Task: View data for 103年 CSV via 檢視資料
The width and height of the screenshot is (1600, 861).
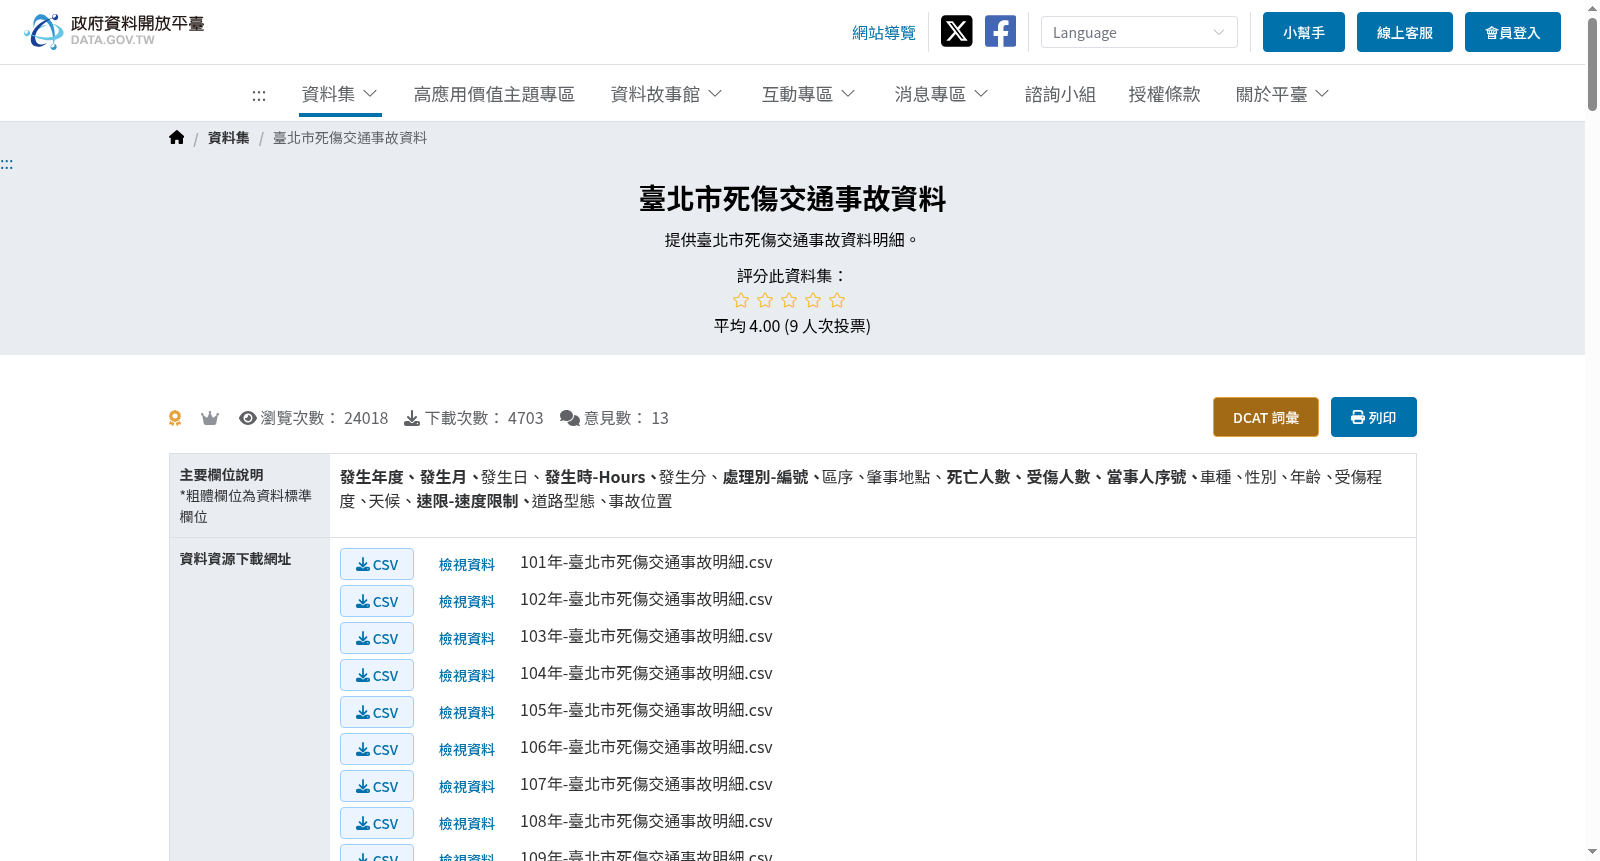Action: [x=467, y=639]
